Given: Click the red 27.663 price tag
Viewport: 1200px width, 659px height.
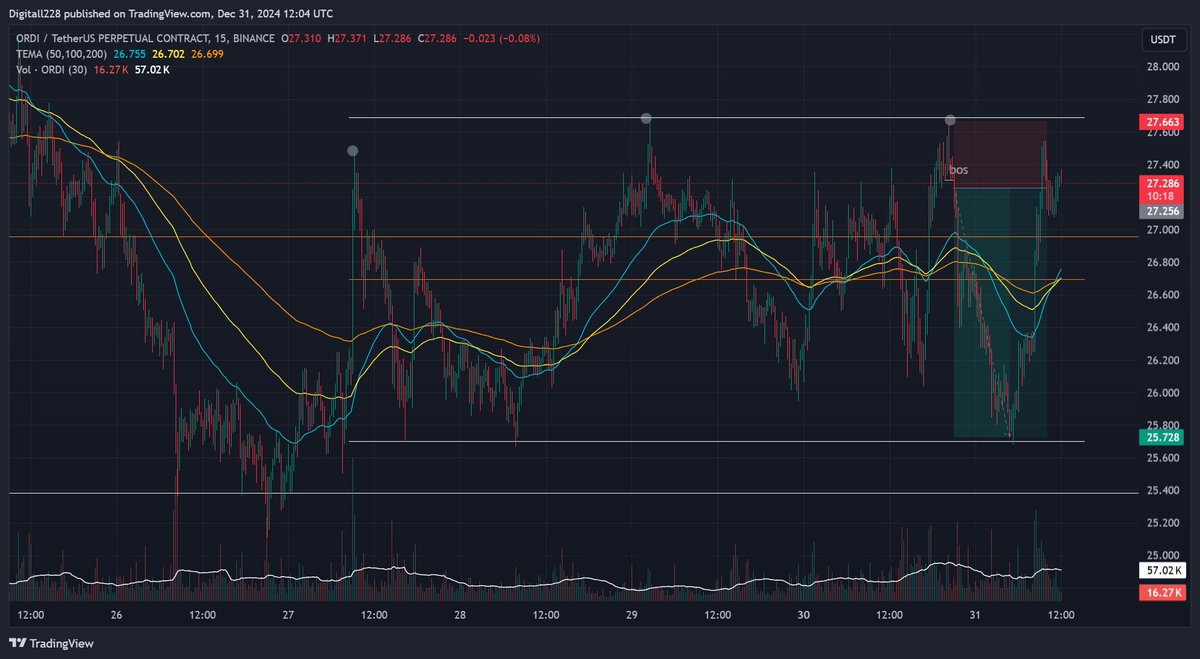Looking at the screenshot, I should pyautogui.click(x=1160, y=122).
